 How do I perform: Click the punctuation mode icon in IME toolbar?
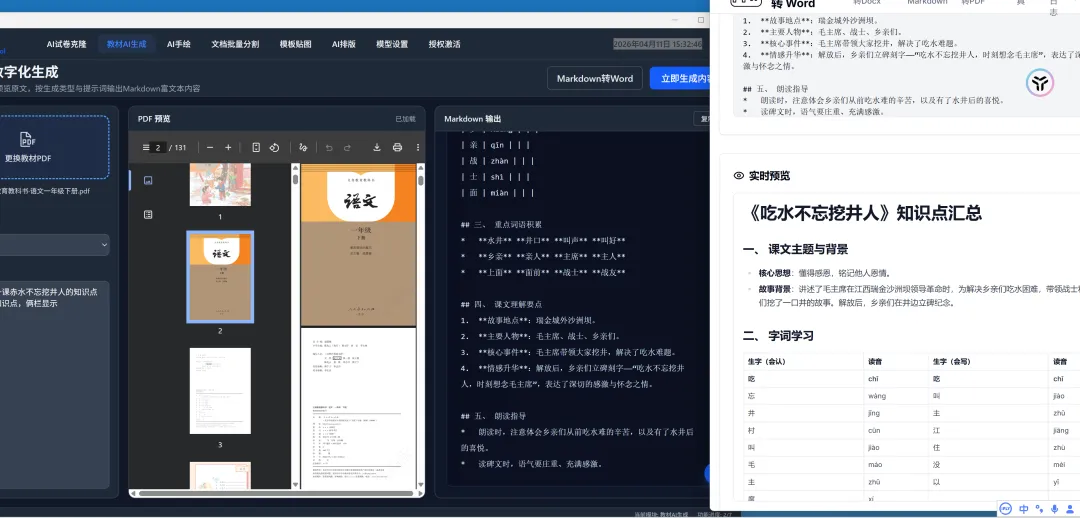click(x=1039, y=509)
